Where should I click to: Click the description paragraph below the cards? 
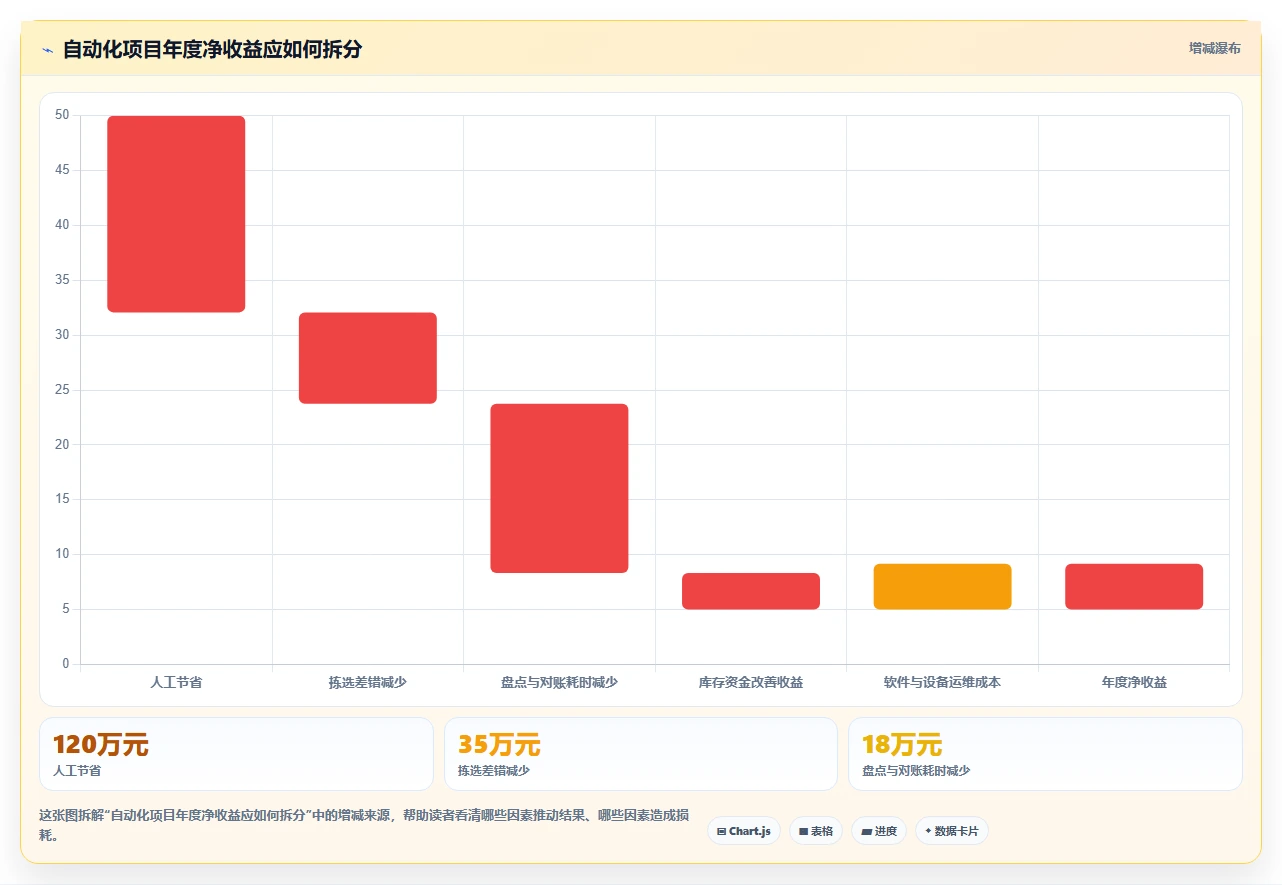[x=363, y=825]
